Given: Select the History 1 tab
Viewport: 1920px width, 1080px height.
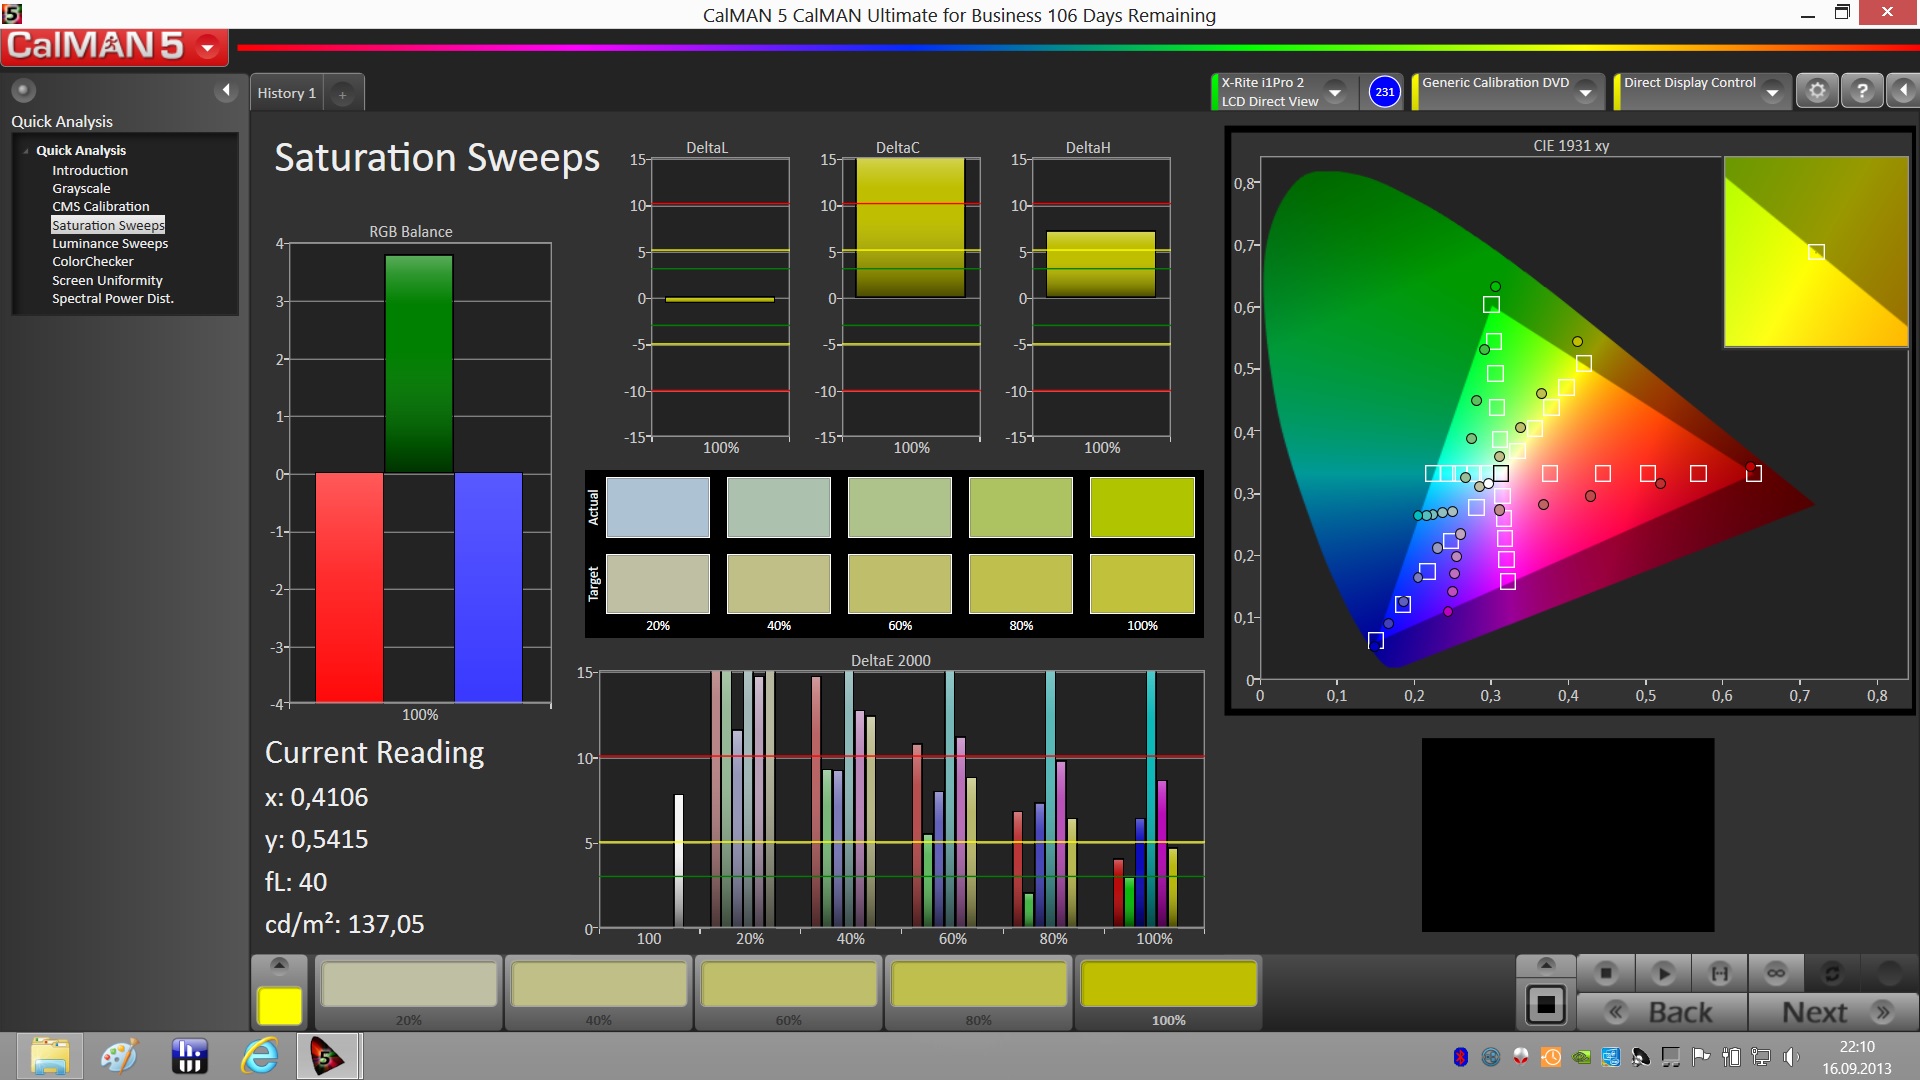Looking at the screenshot, I should pyautogui.click(x=286, y=93).
